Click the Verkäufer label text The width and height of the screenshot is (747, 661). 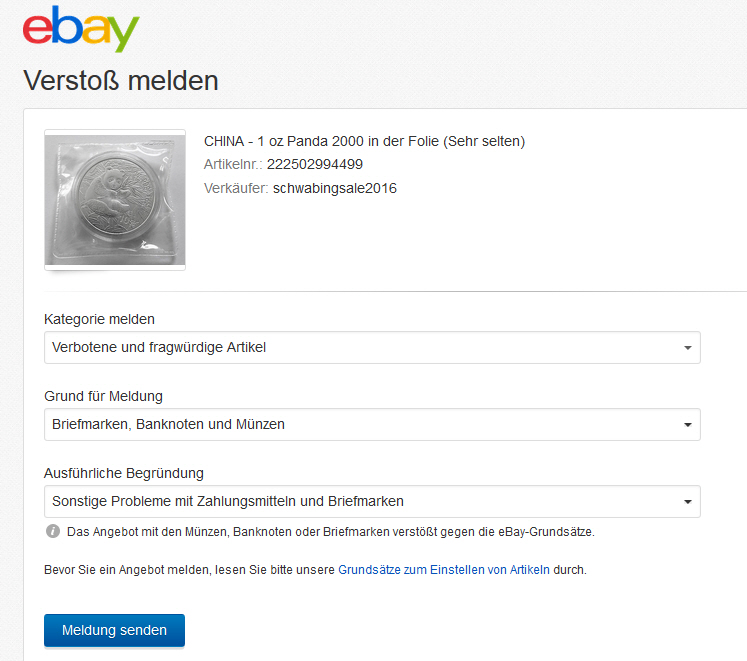[x=236, y=188]
